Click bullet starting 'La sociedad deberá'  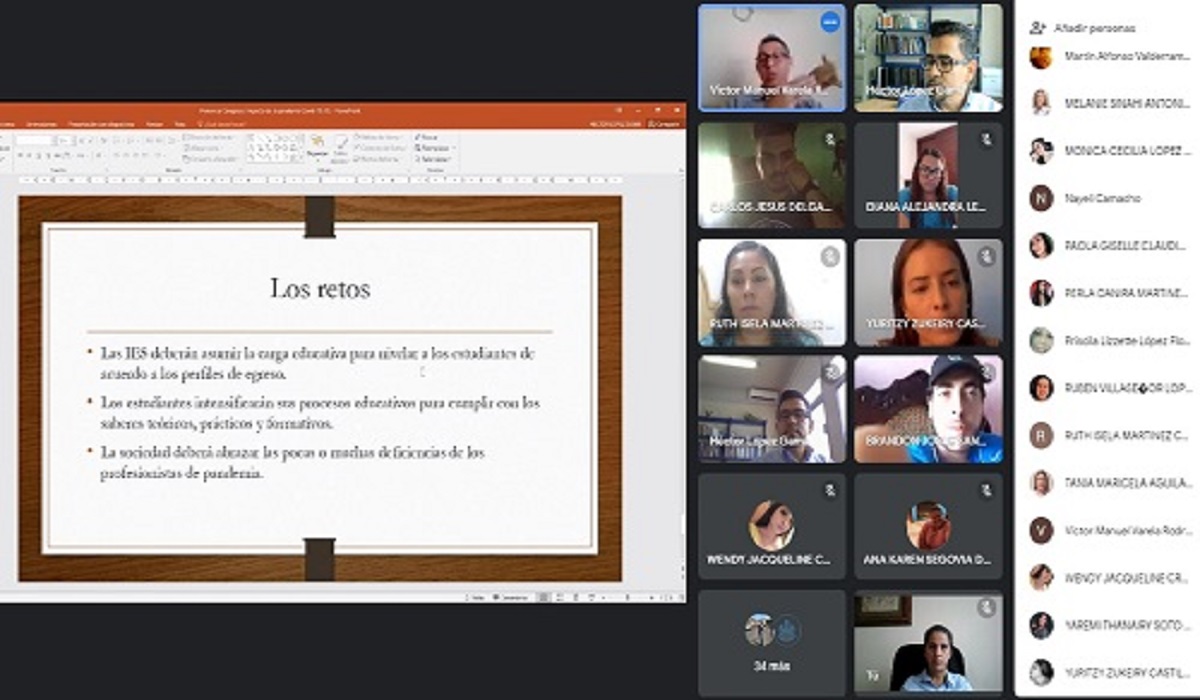tap(292, 462)
